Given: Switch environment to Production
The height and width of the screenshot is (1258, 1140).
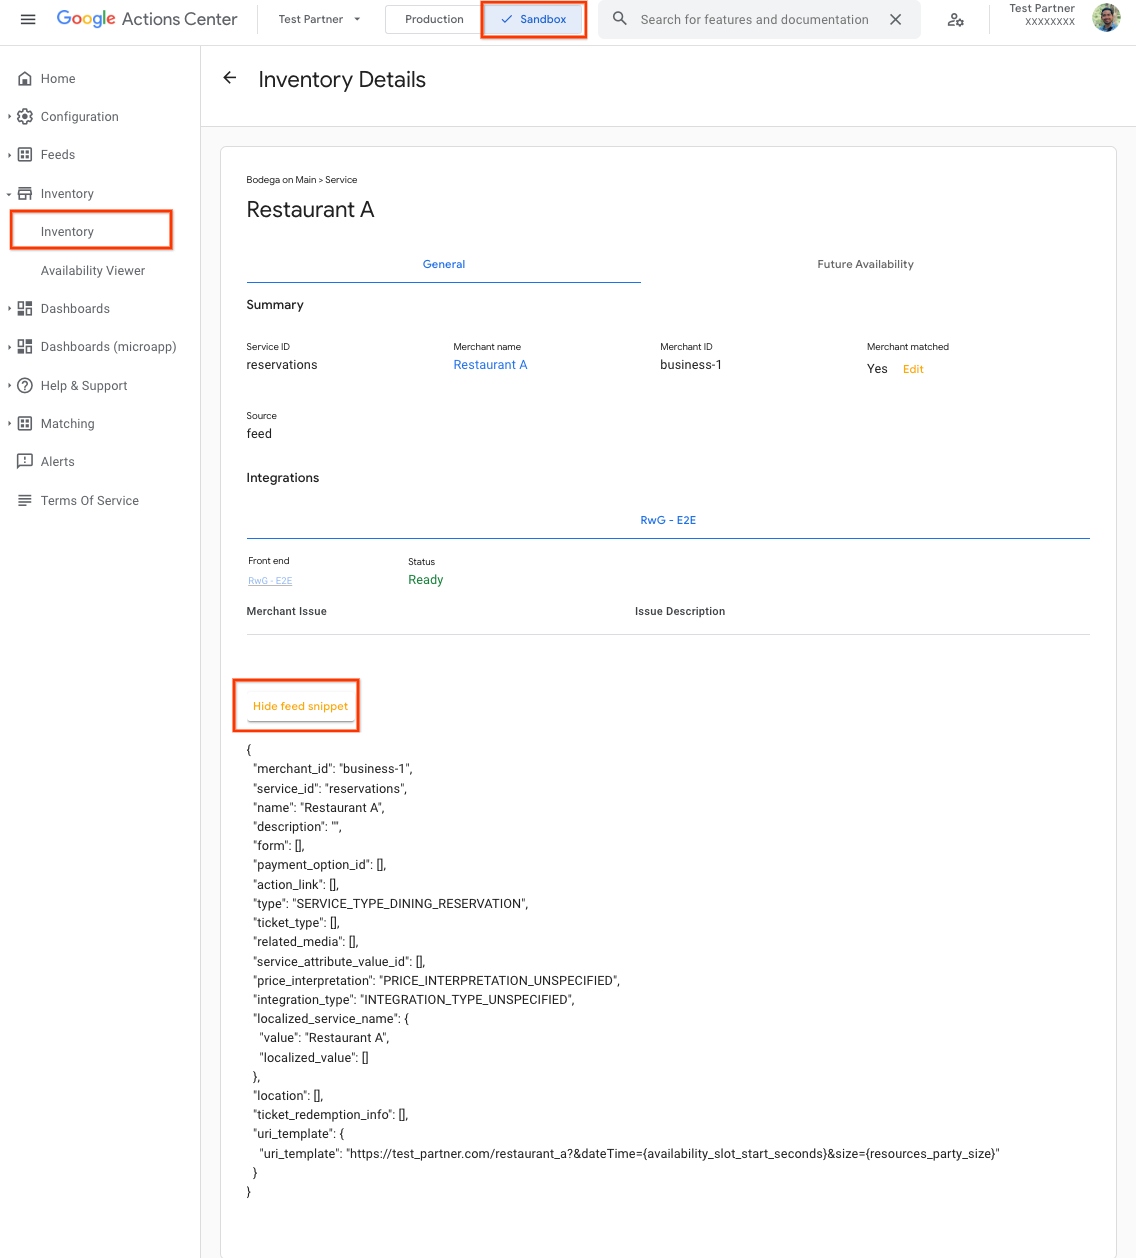Looking at the screenshot, I should tap(432, 18).
